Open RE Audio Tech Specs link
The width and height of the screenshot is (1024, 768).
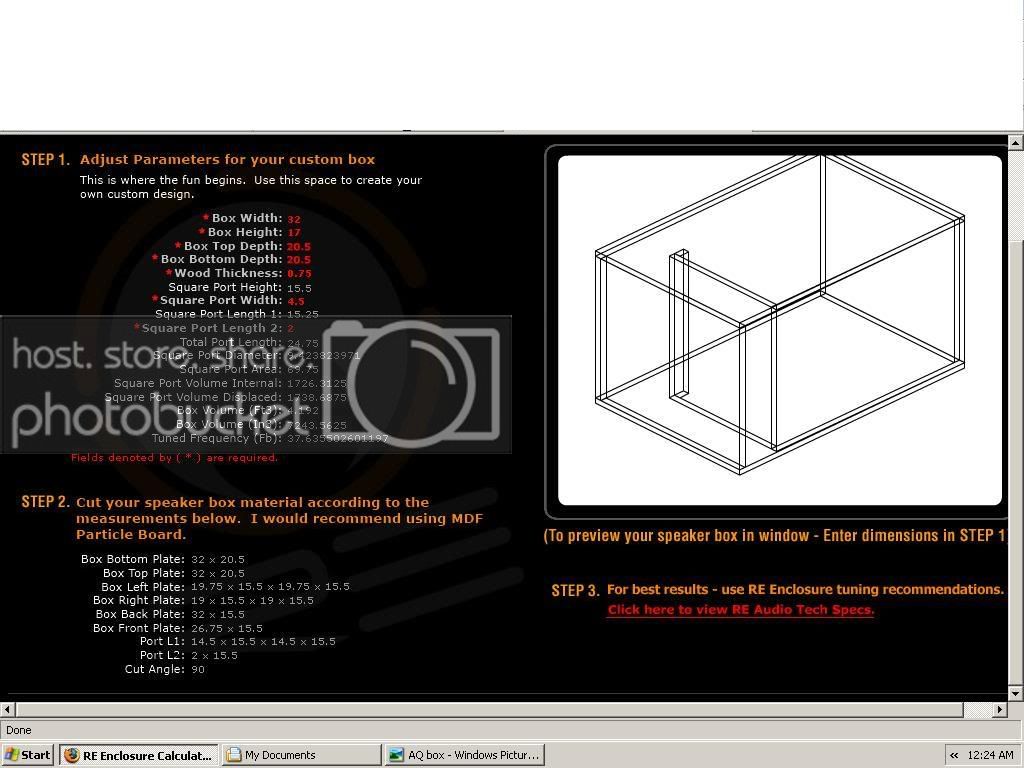click(741, 610)
